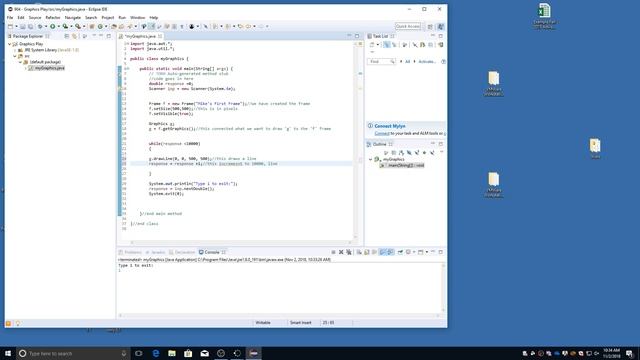Toggle Scheduled view in Task List

(x=394, y=45)
